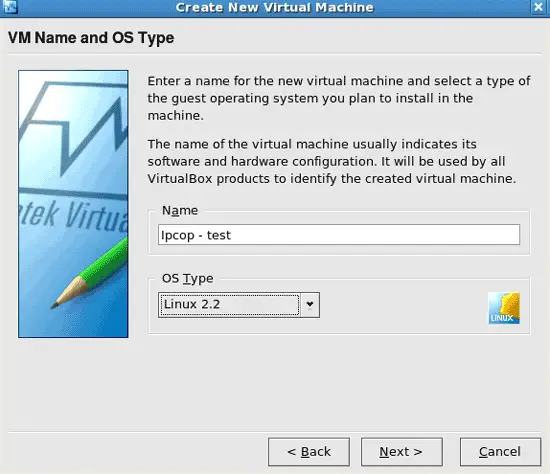Cancel the virtual machine wizard

click(x=500, y=452)
